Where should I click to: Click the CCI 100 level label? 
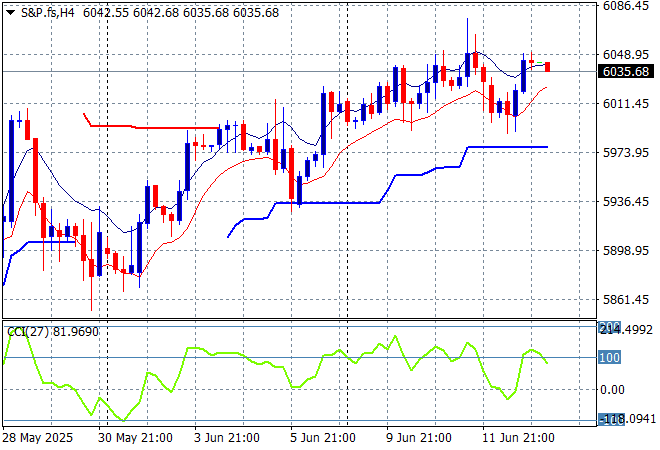tap(609, 358)
